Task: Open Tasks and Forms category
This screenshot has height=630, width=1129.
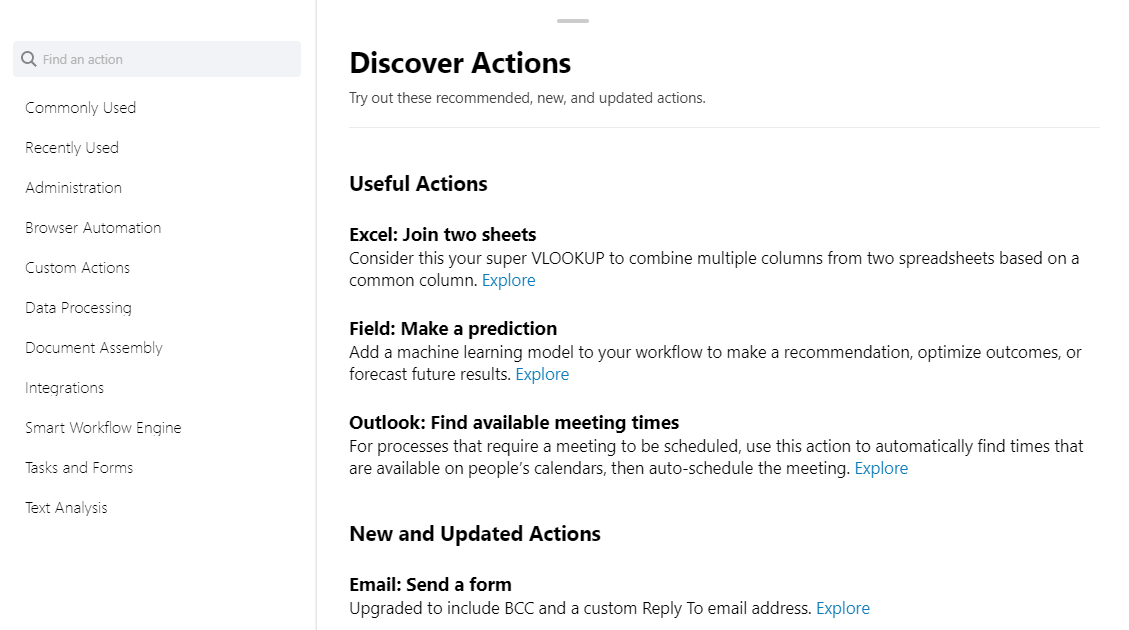Action: tap(79, 468)
